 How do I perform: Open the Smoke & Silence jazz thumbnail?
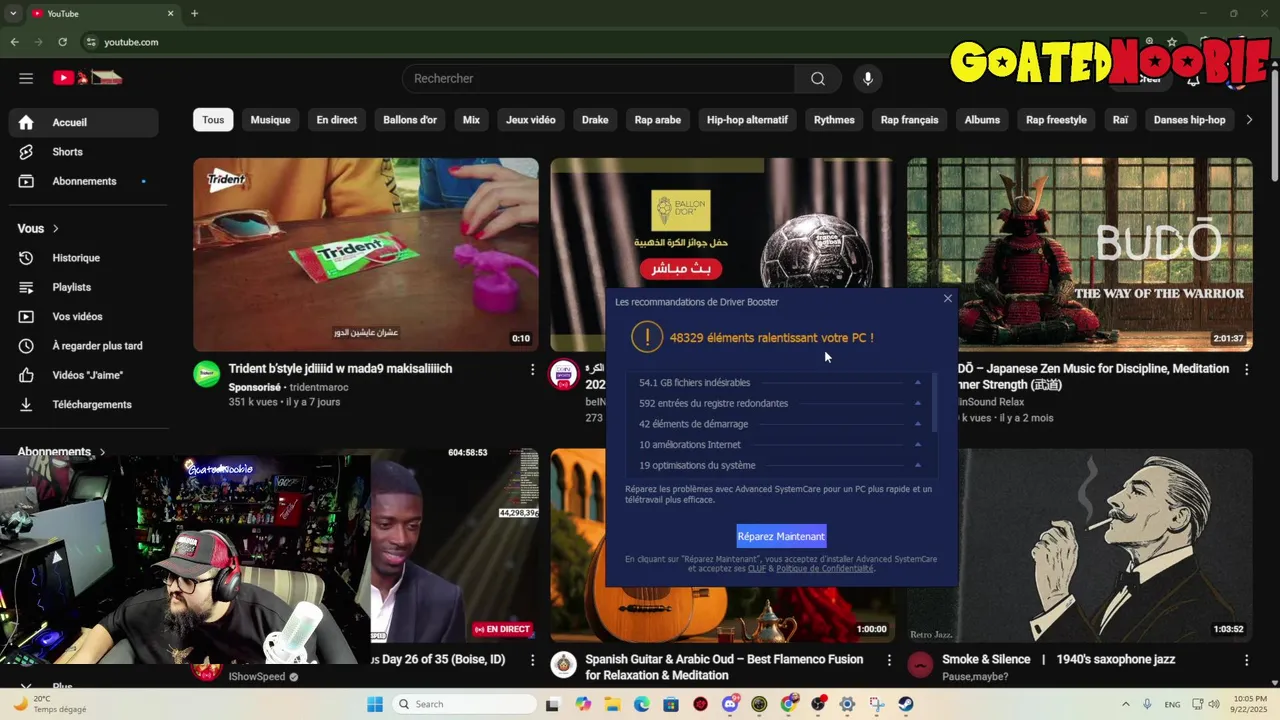(1080, 545)
